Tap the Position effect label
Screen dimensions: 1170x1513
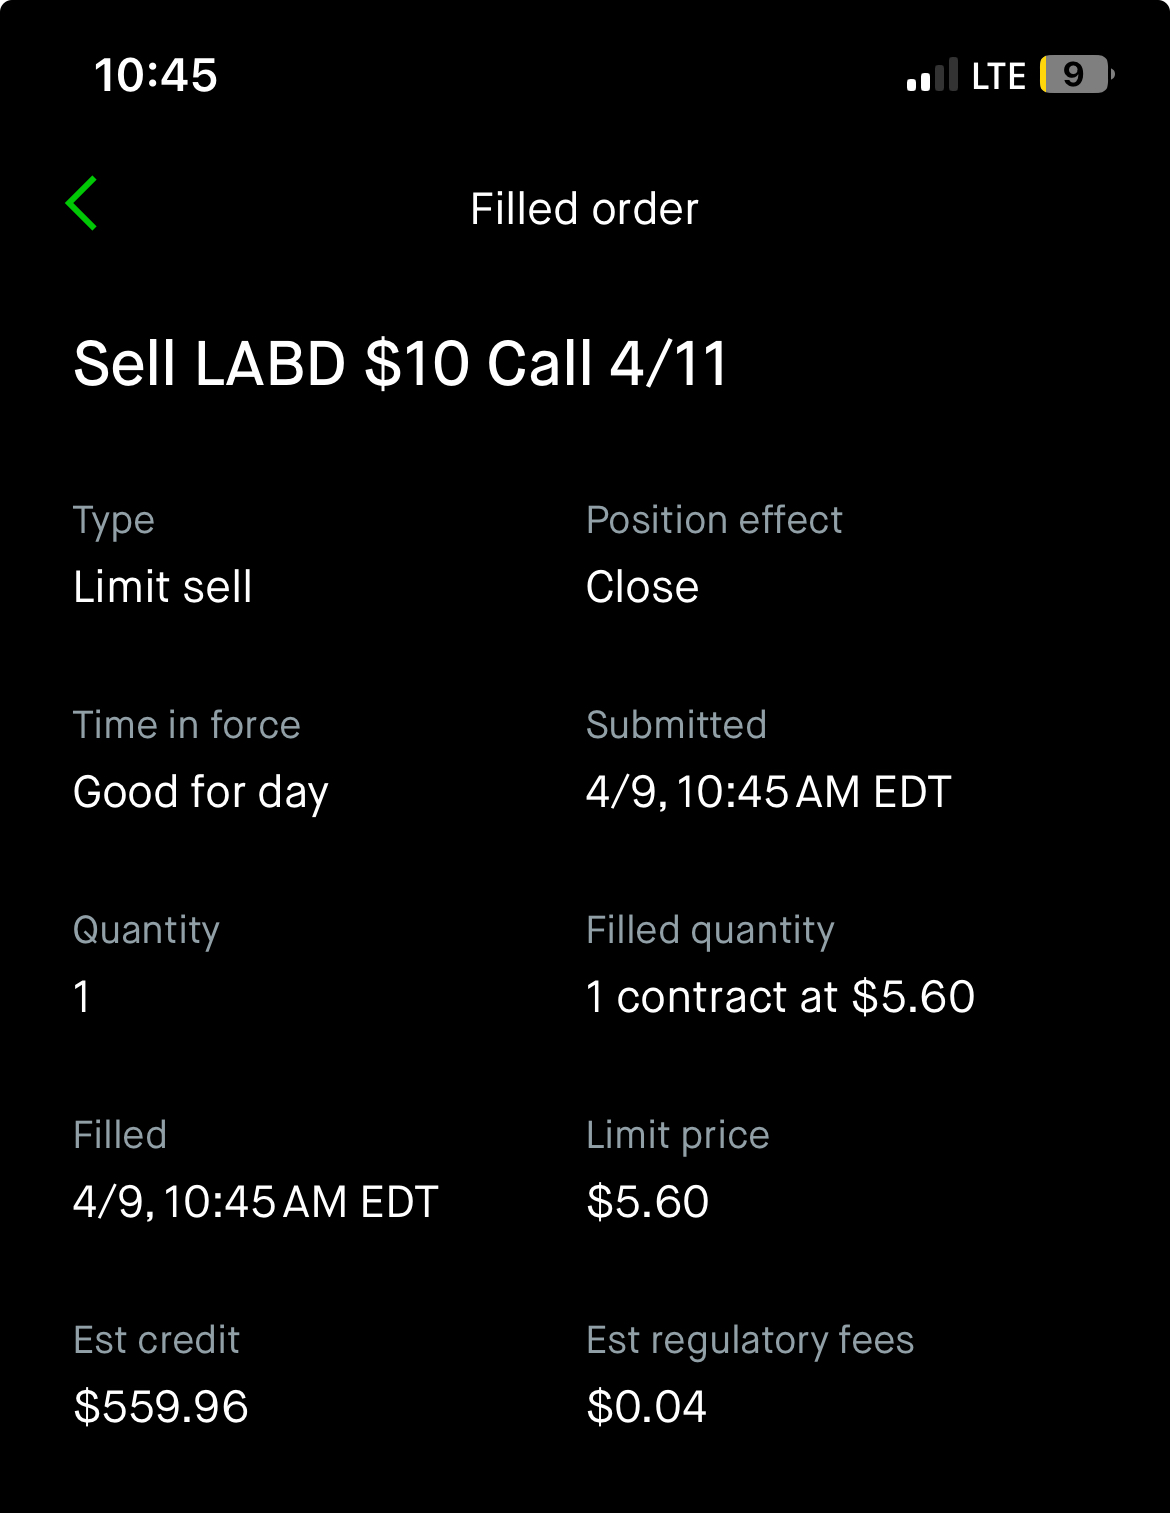point(714,520)
